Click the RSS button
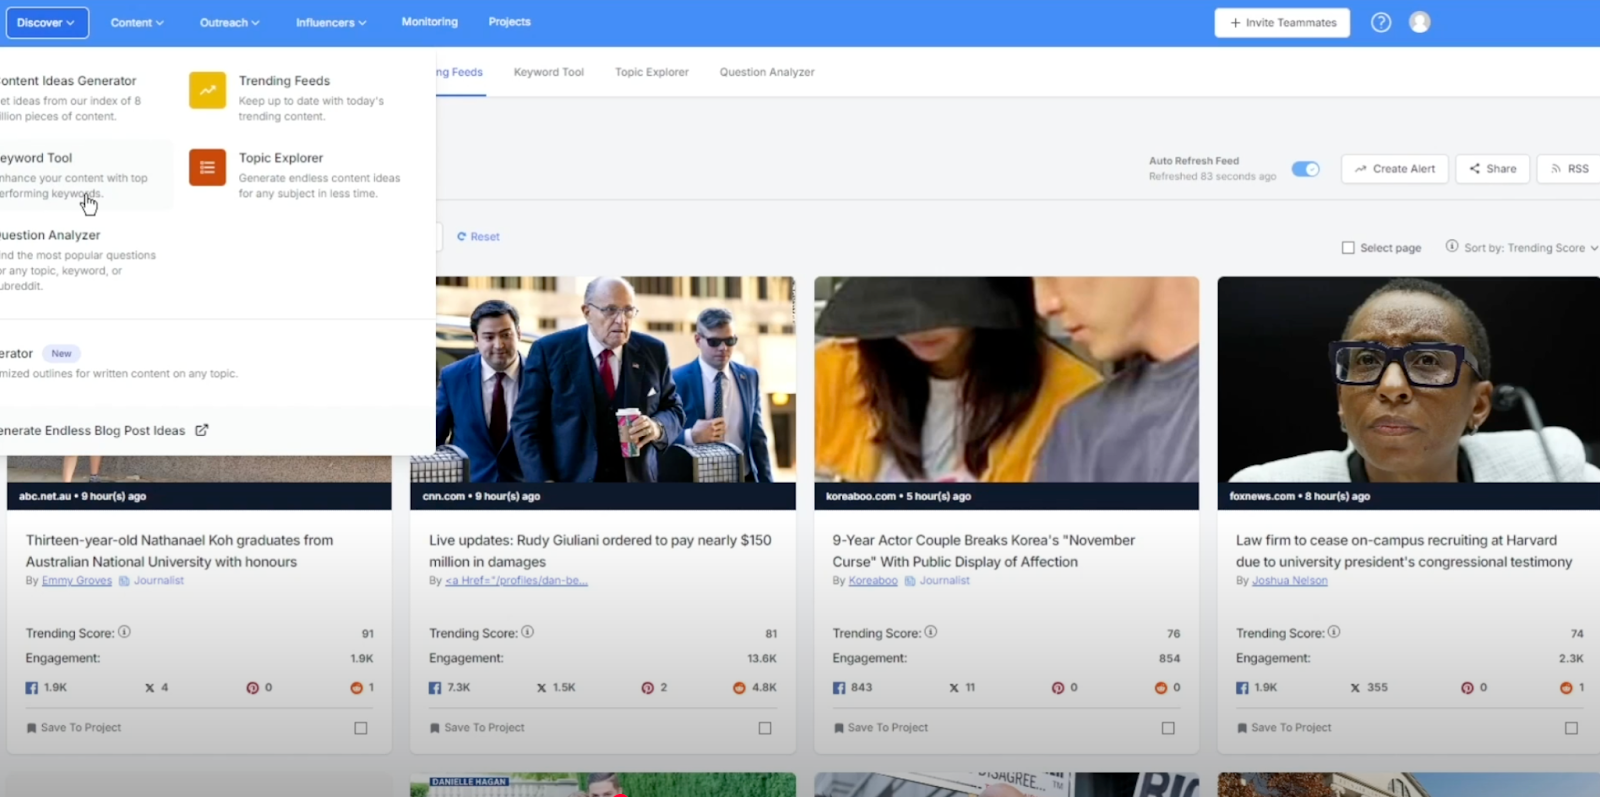 tap(1569, 169)
